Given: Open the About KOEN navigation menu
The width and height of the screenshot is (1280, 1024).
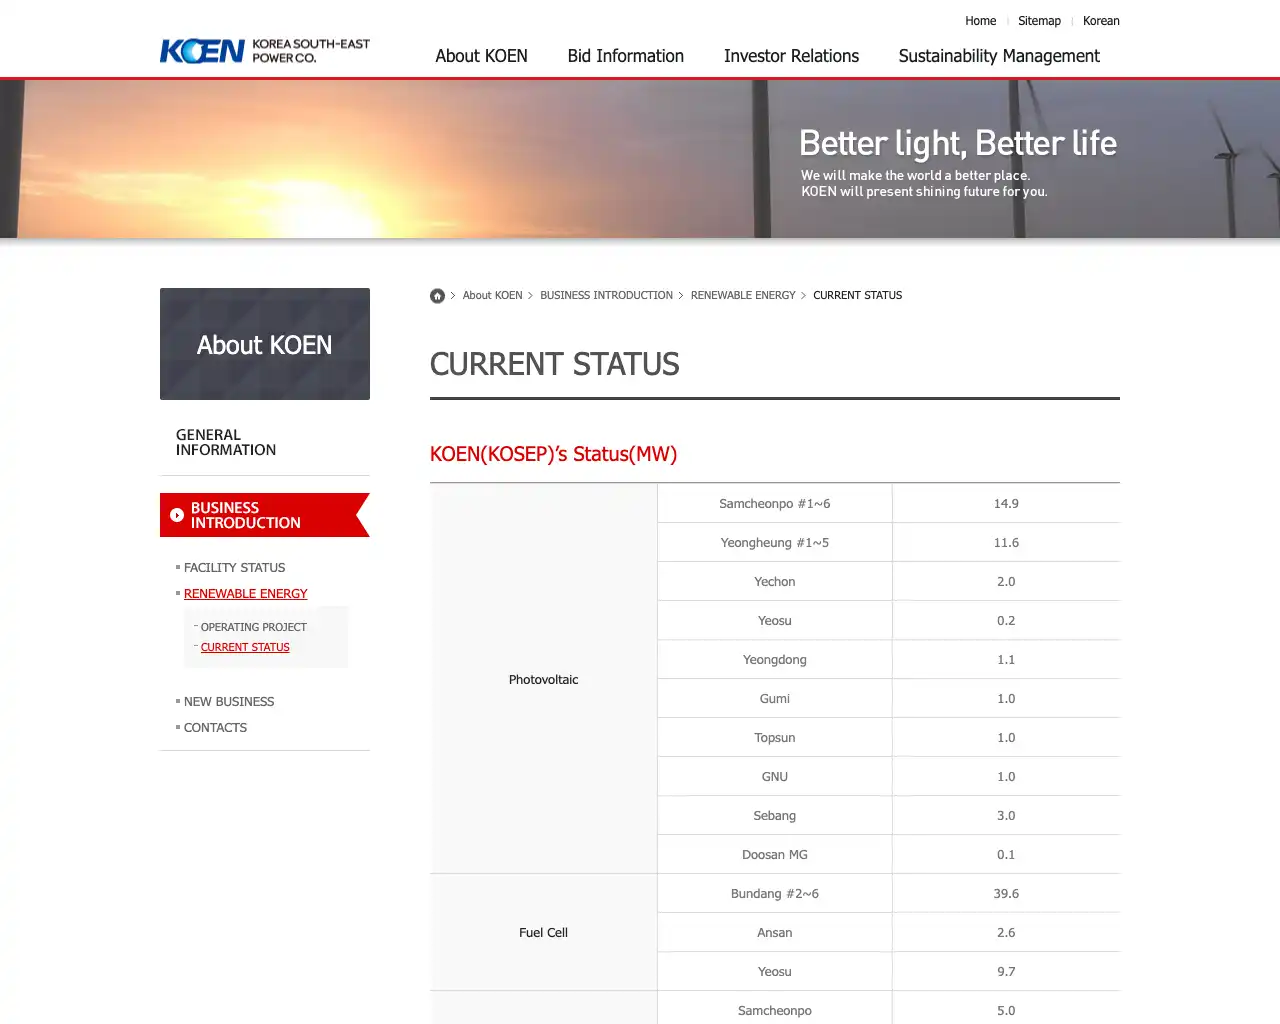Looking at the screenshot, I should [481, 56].
